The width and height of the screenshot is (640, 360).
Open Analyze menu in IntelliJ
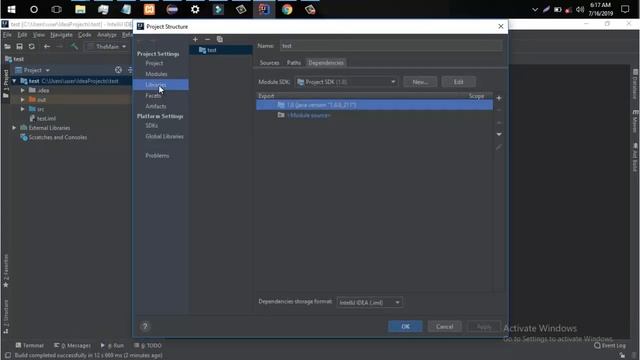click(107, 35)
